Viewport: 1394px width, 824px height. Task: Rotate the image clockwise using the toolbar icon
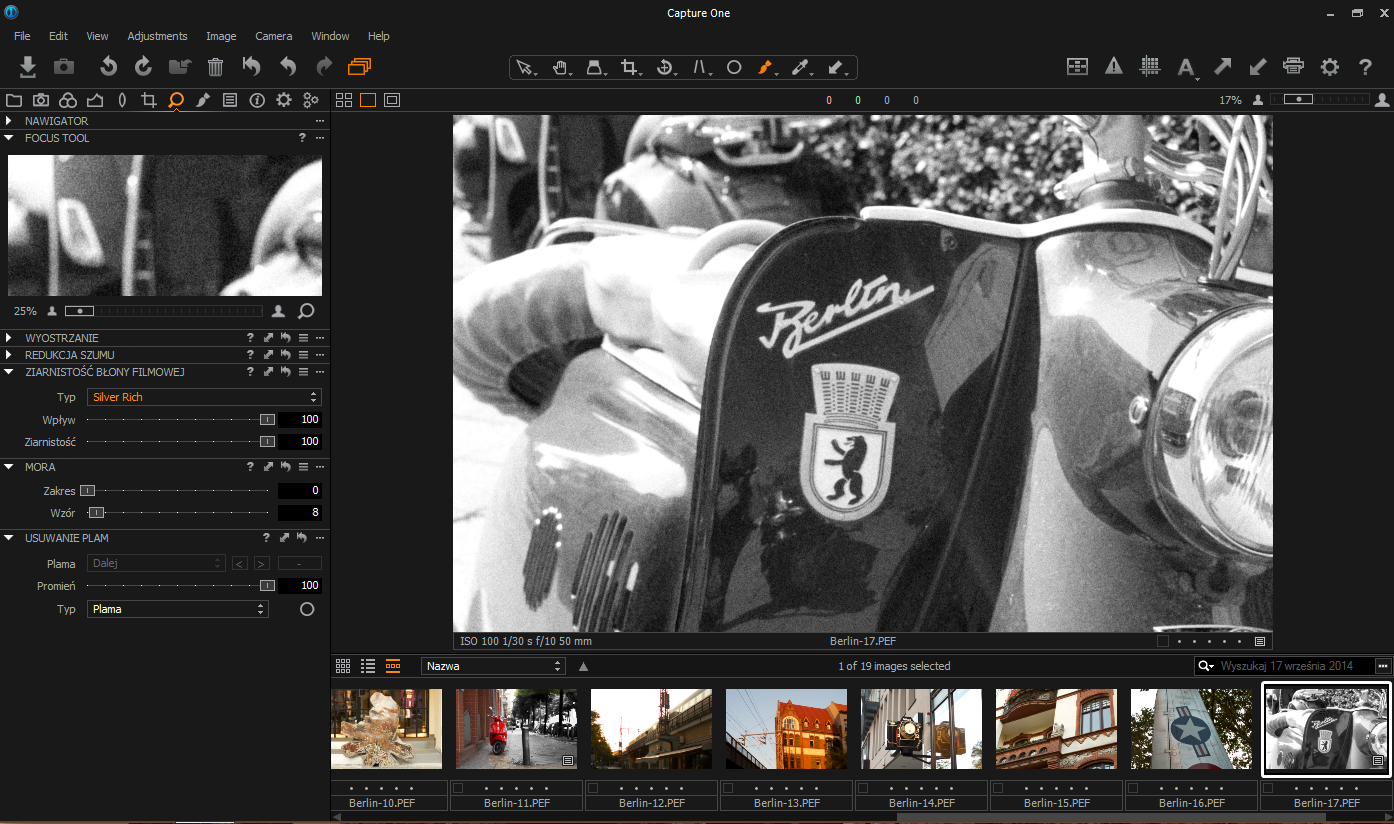point(143,67)
